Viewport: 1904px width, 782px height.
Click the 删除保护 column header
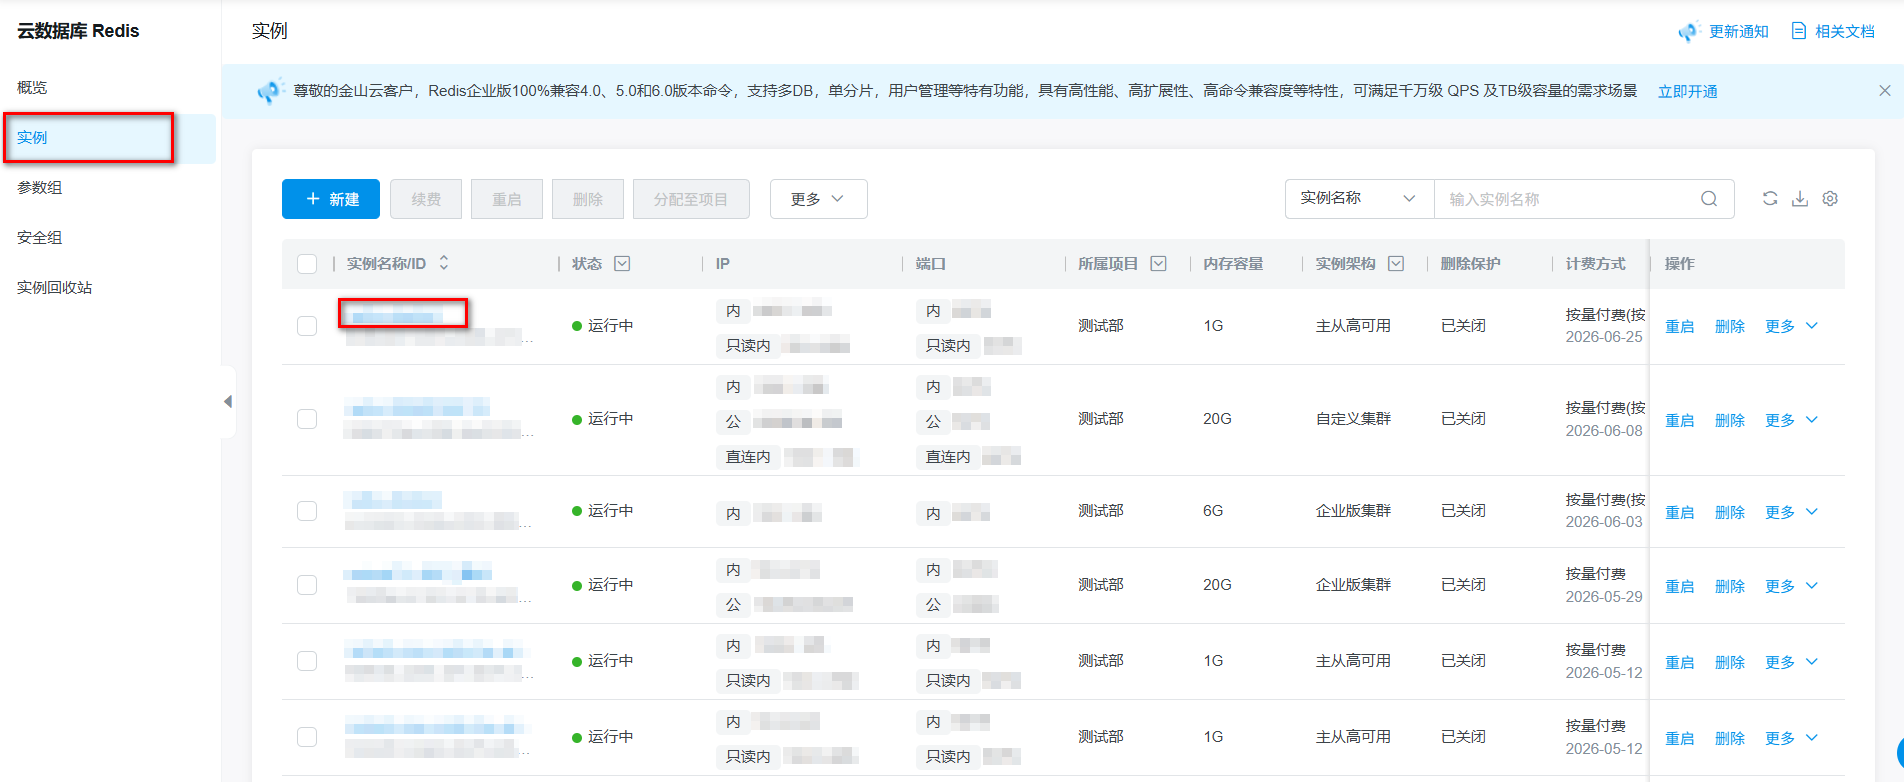pos(1471,263)
